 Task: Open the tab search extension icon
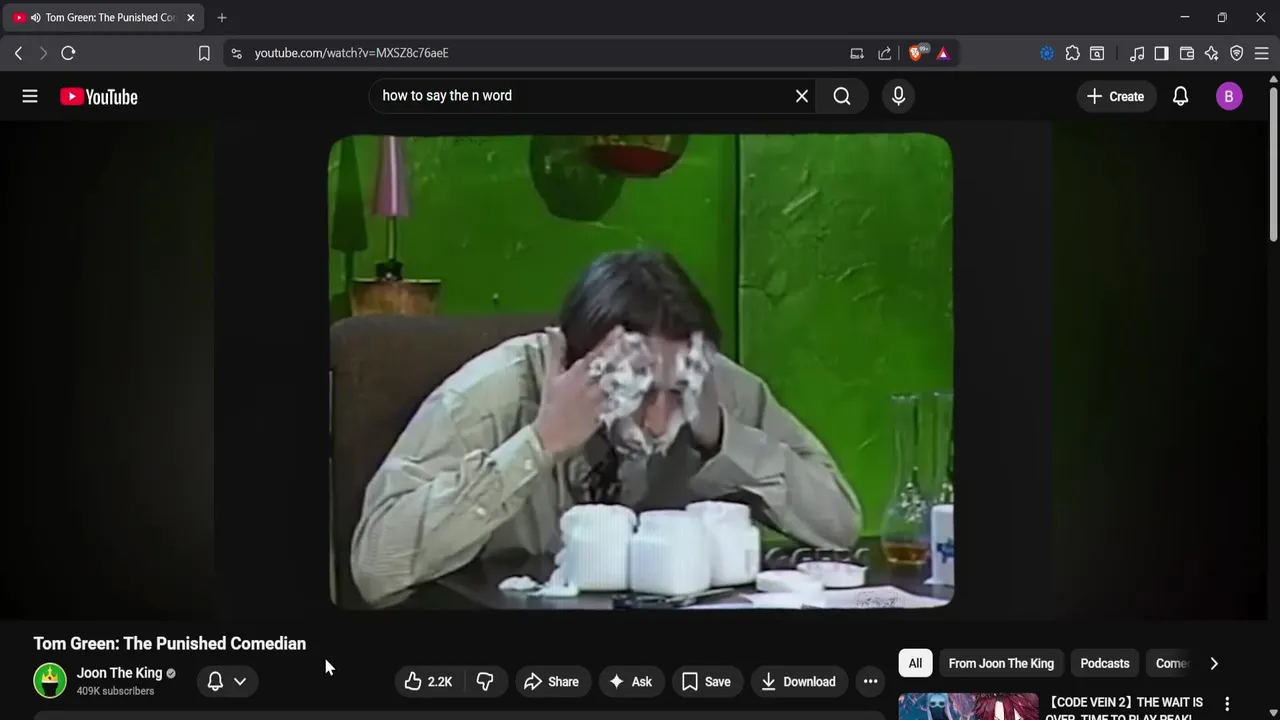pyautogui.click(x=1097, y=53)
